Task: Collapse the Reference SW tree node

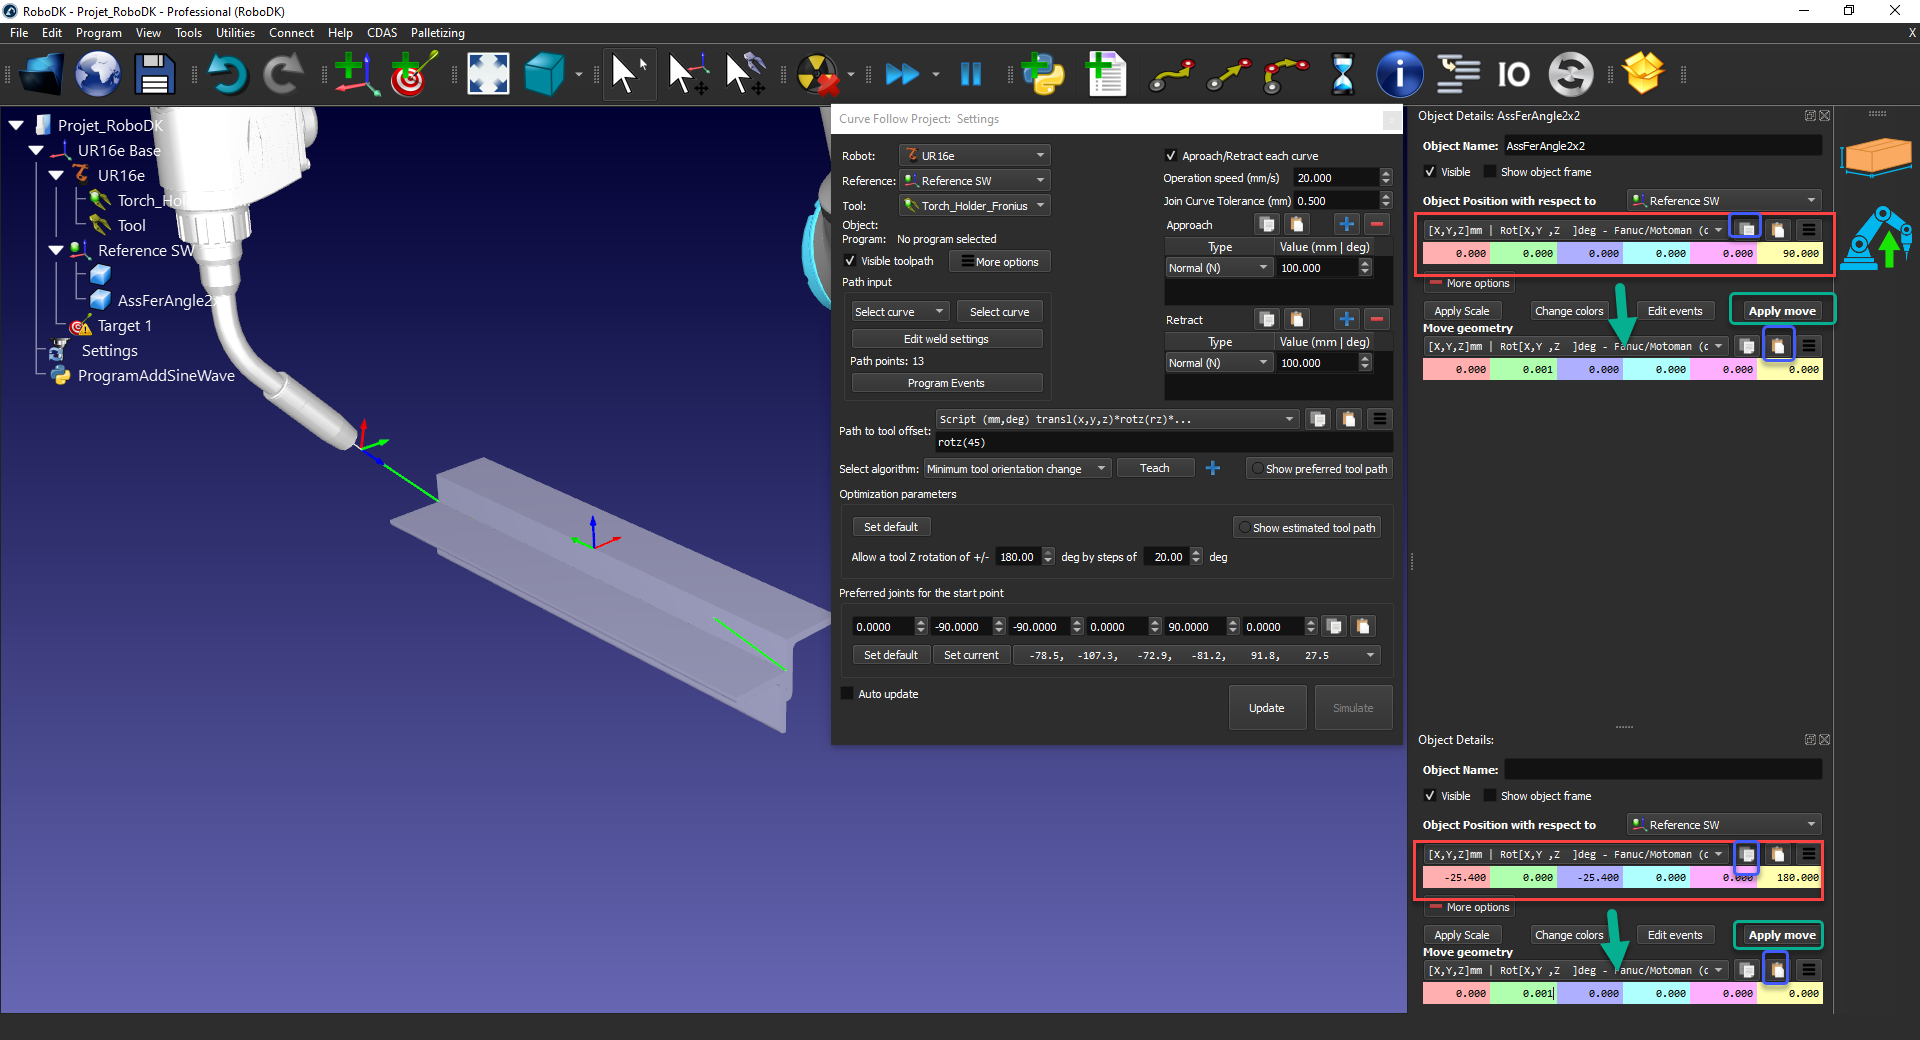Action: [57, 251]
